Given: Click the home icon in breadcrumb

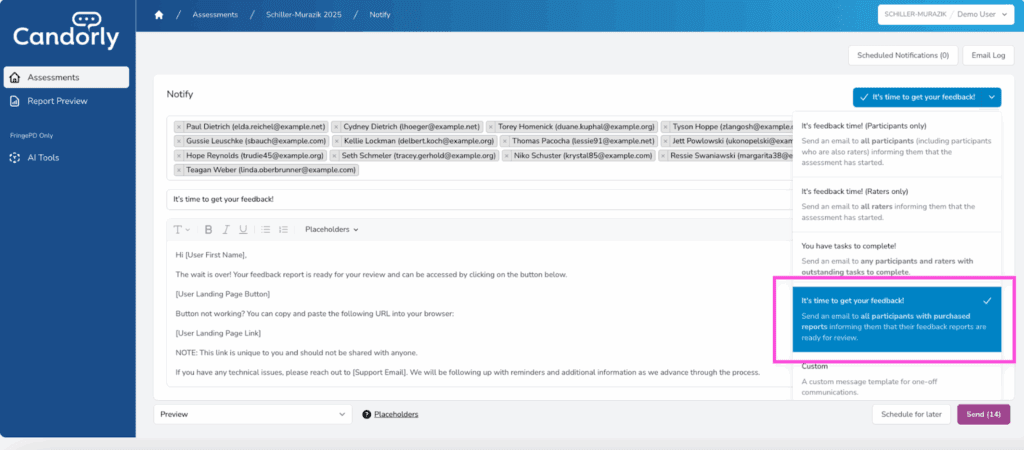Looking at the screenshot, I should pyautogui.click(x=158, y=15).
